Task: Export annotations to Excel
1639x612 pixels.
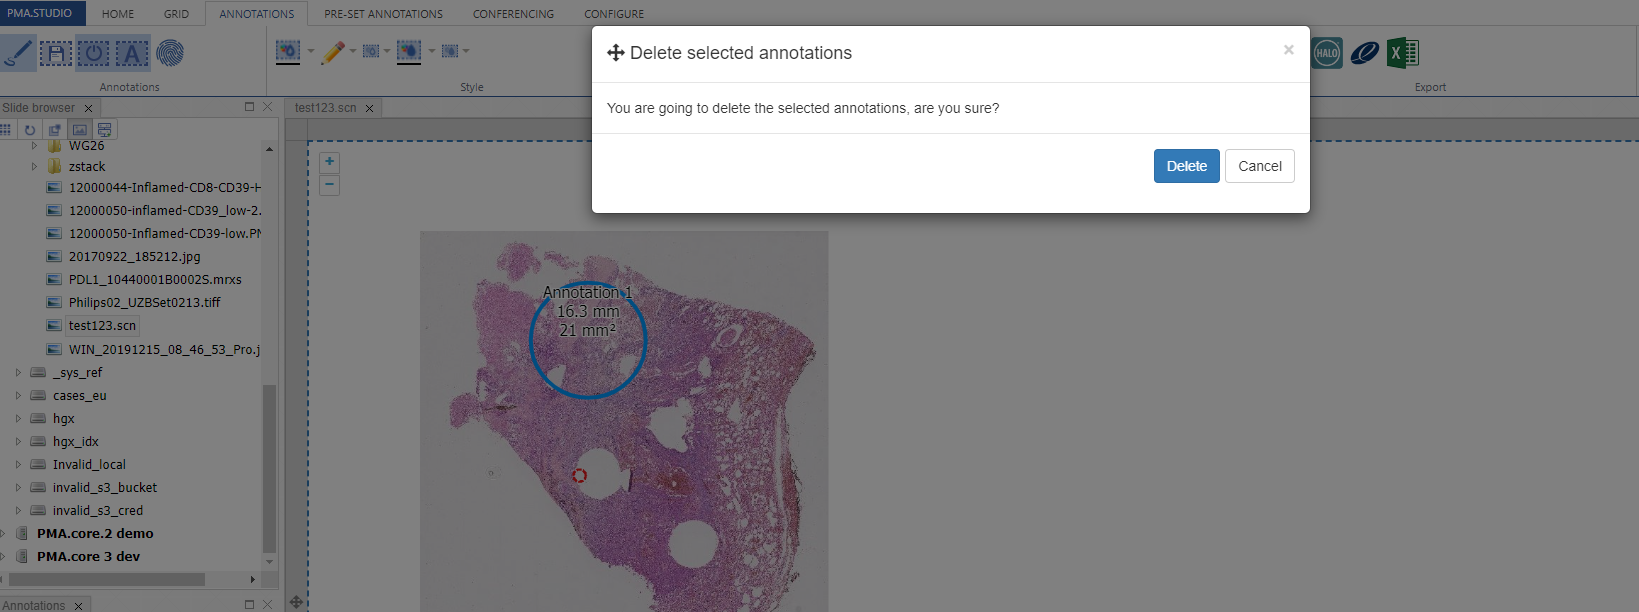Action: [1402, 53]
